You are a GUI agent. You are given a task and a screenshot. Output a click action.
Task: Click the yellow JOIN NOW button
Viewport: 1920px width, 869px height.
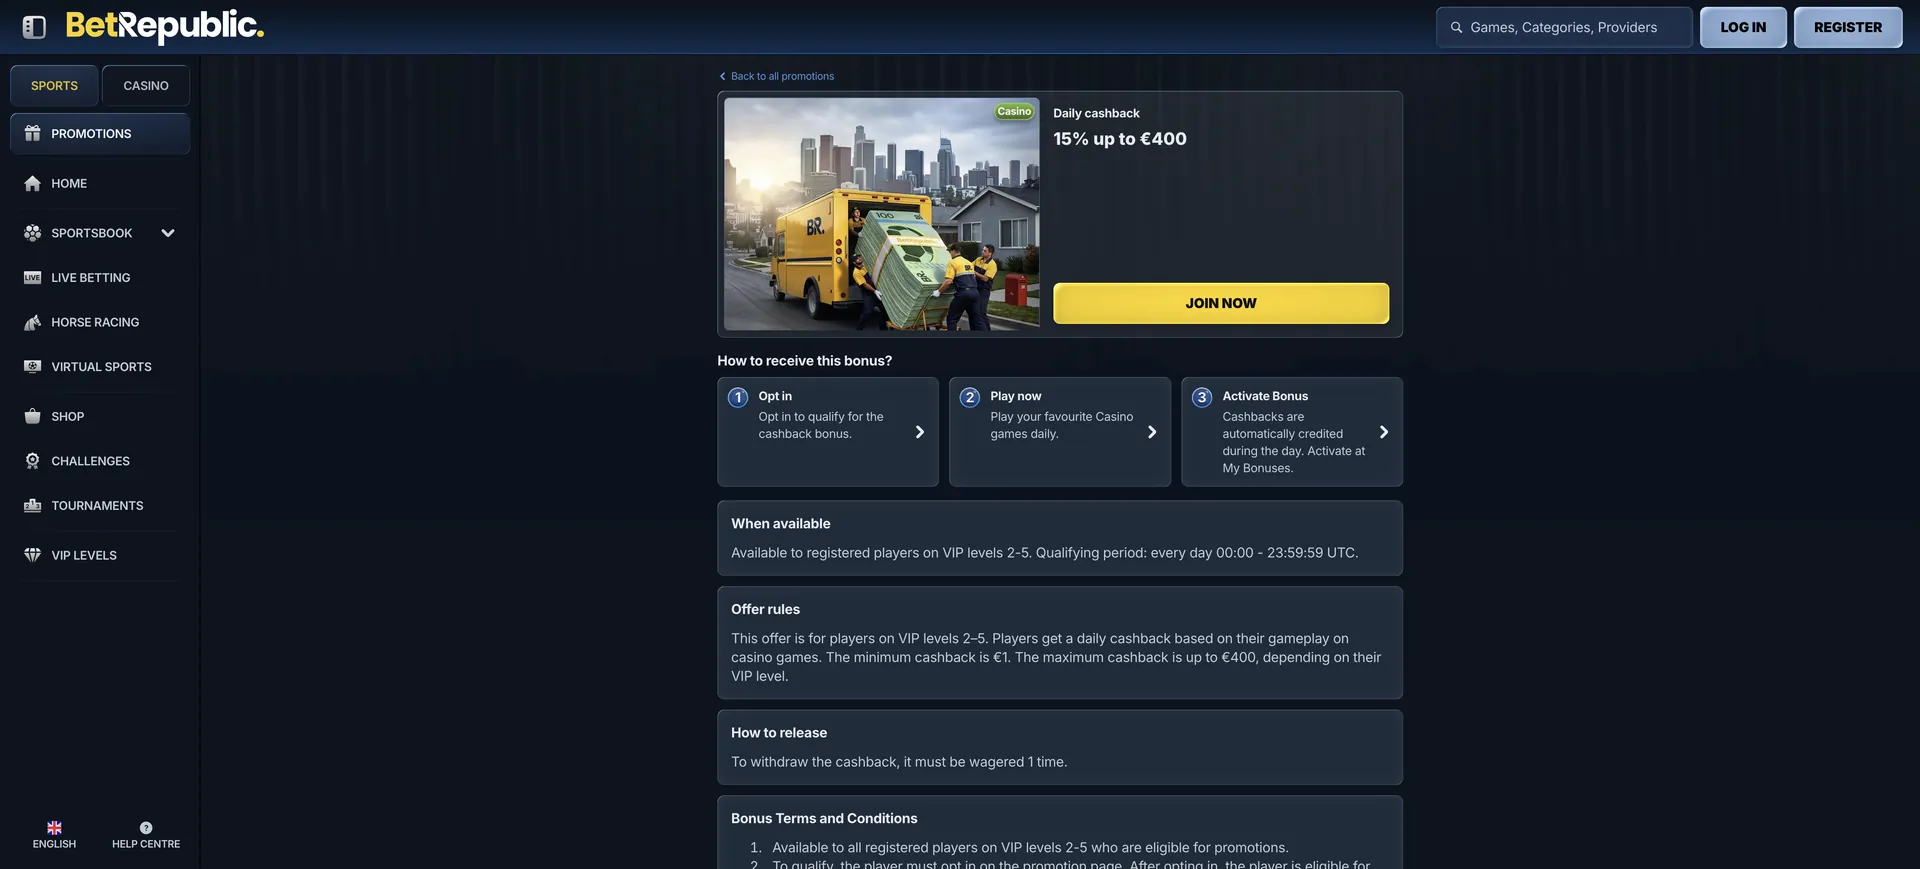tap(1221, 303)
